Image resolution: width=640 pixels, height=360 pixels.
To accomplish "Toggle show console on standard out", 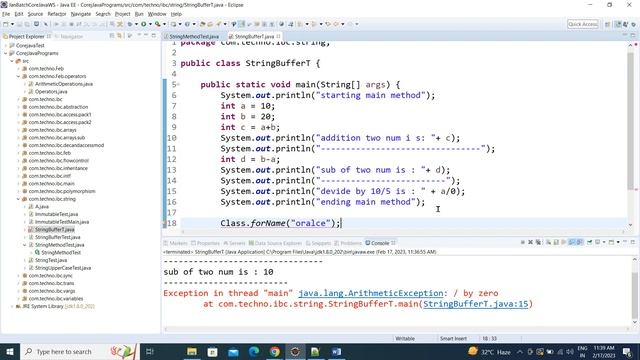I will tap(571, 242).
